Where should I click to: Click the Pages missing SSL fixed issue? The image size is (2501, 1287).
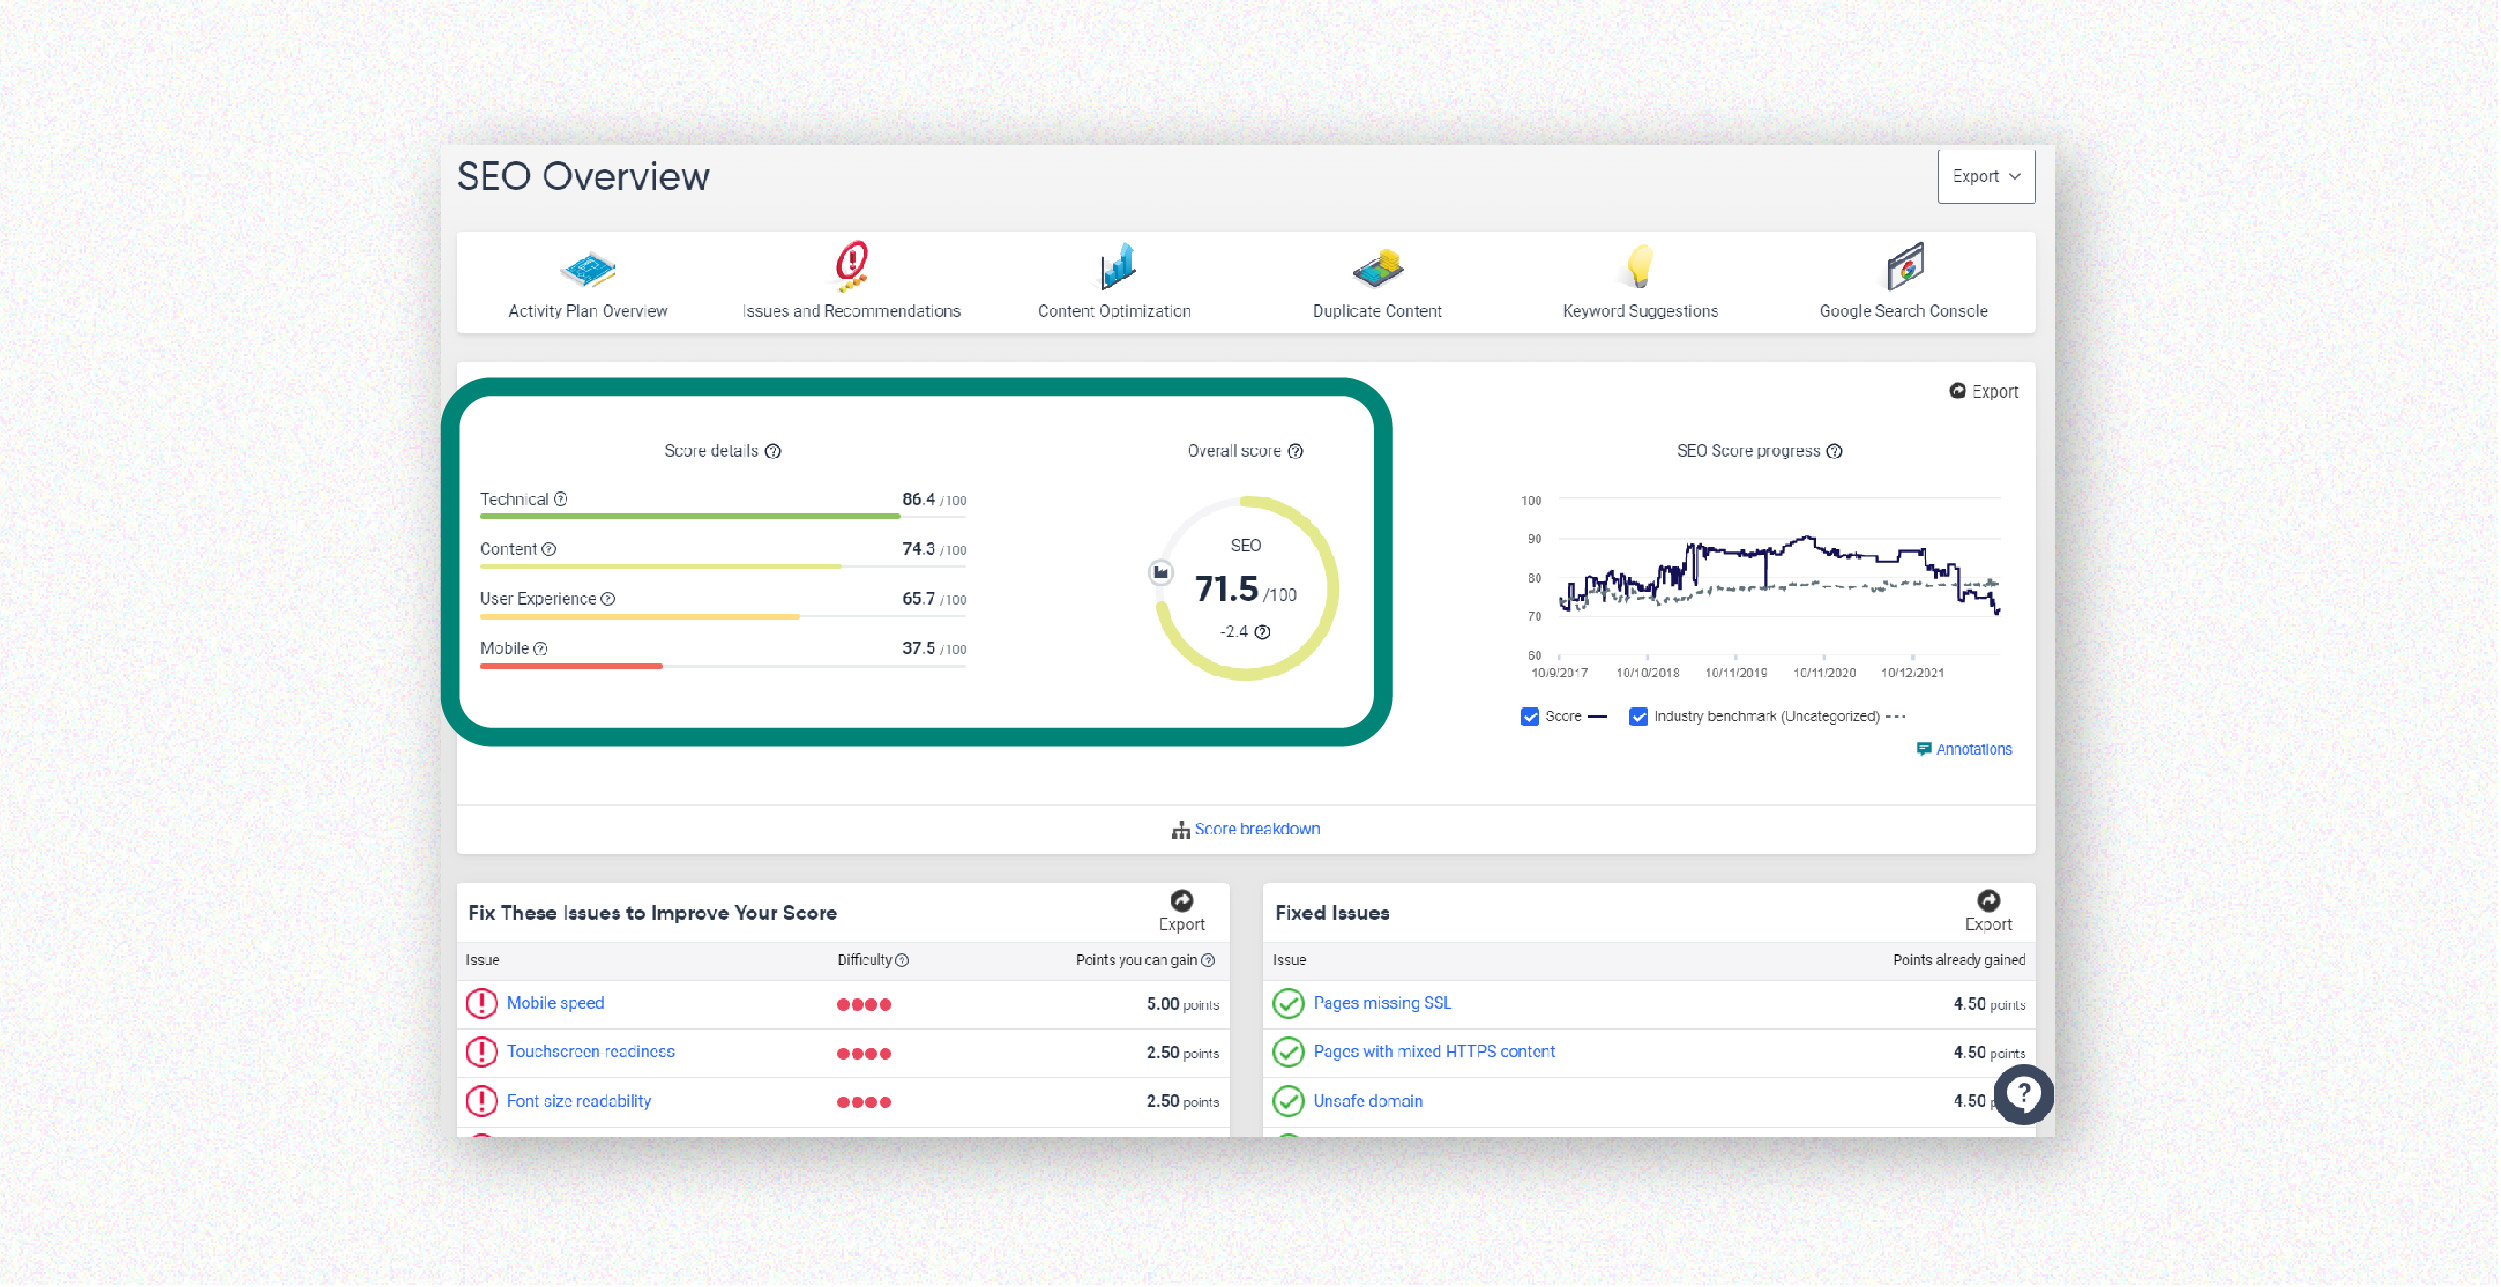point(1383,1003)
